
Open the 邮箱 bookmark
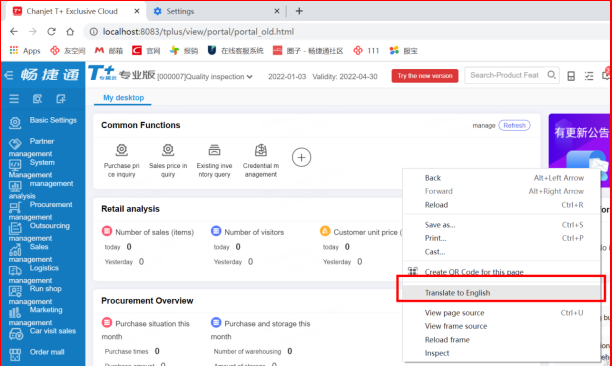(x=109, y=50)
